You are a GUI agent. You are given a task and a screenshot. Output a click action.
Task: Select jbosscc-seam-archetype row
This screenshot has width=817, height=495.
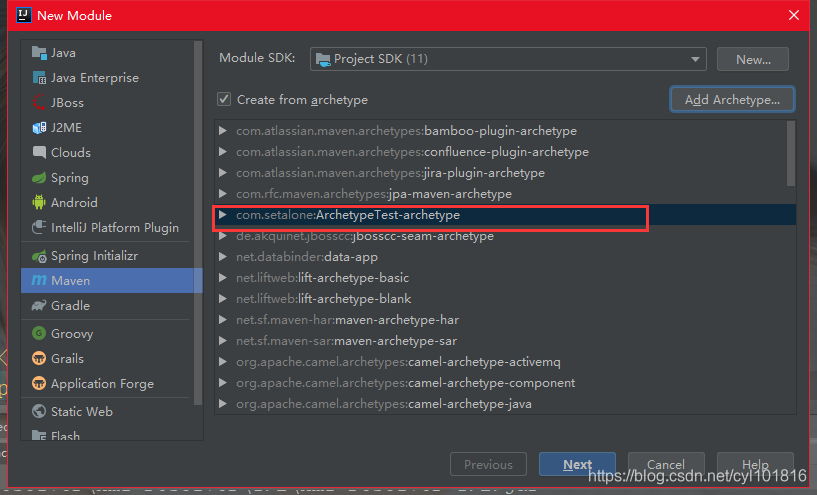click(504, 236)
